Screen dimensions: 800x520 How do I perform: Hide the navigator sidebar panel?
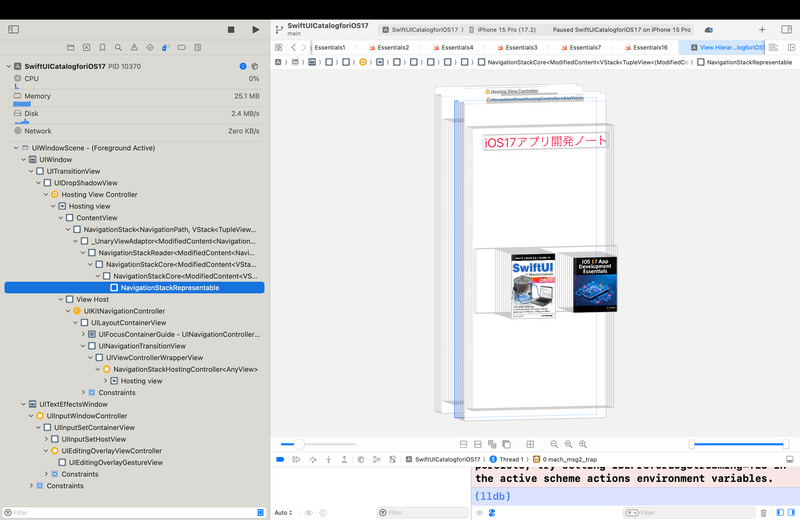coord(14,30)
